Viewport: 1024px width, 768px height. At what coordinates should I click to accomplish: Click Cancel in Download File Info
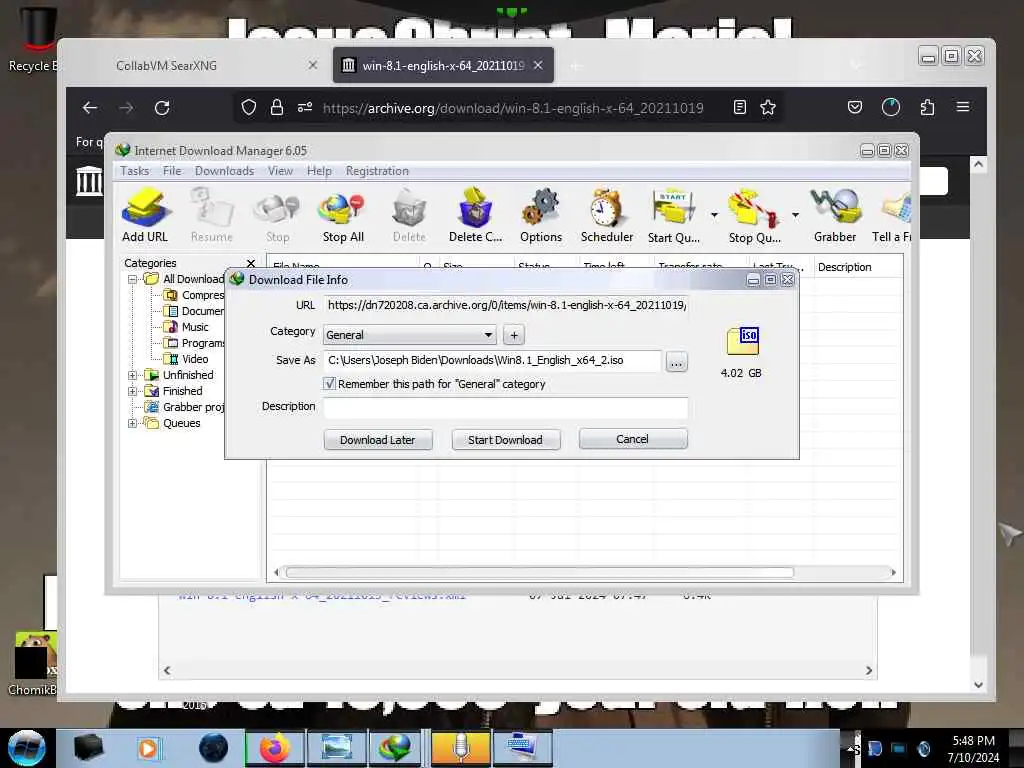pos(633,439)
